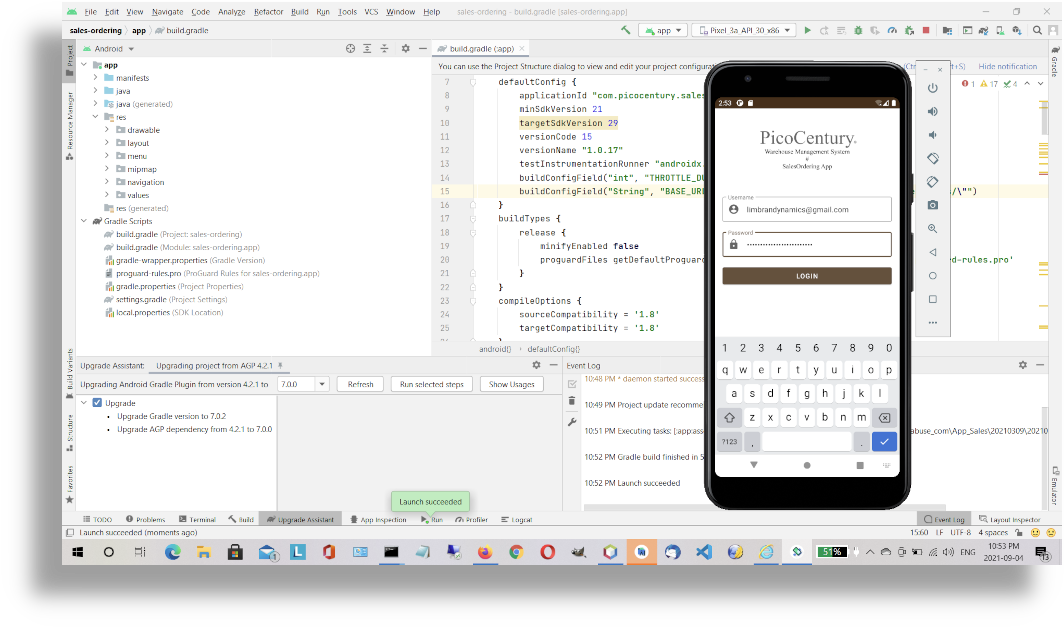Screen dimensions: 1064x627
Task: Click the emulator volume down icon
Action: pos(933,135)
